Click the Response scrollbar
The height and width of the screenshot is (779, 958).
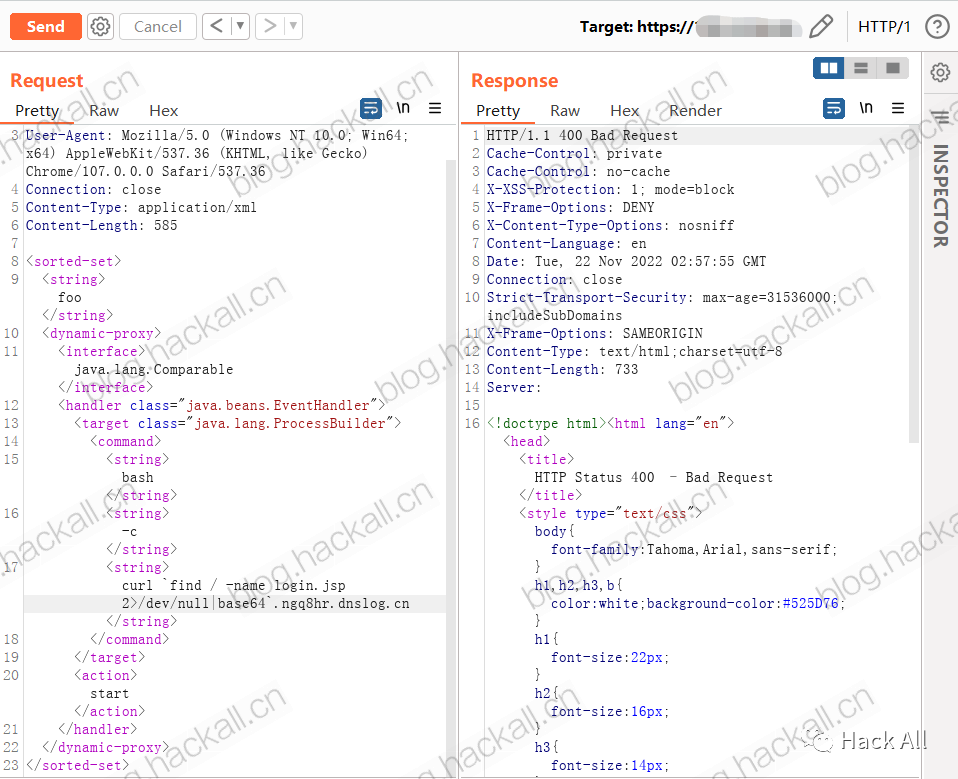click(x=913, y=284)
